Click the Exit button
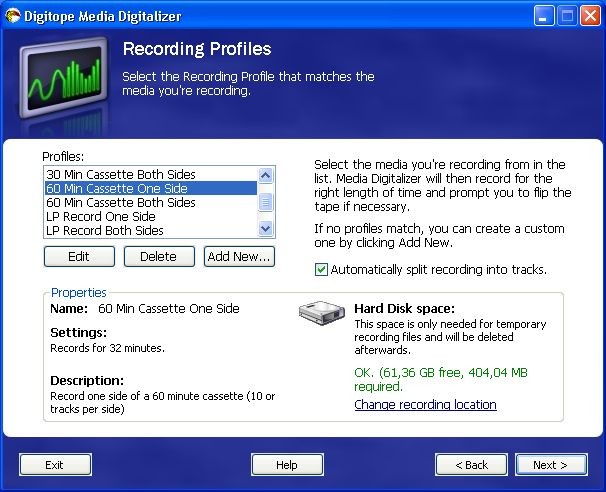This screenshot has width=606, height=492. coord(55,465)
